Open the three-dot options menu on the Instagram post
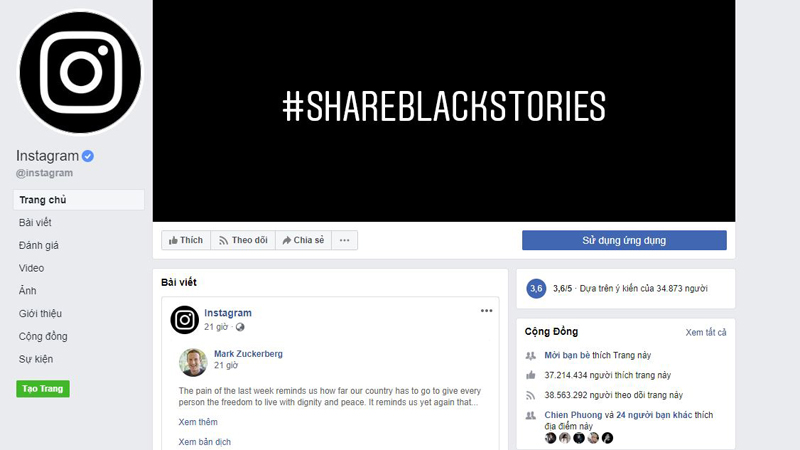The width and height of the screenshot is (800, 450). (486, 311)
